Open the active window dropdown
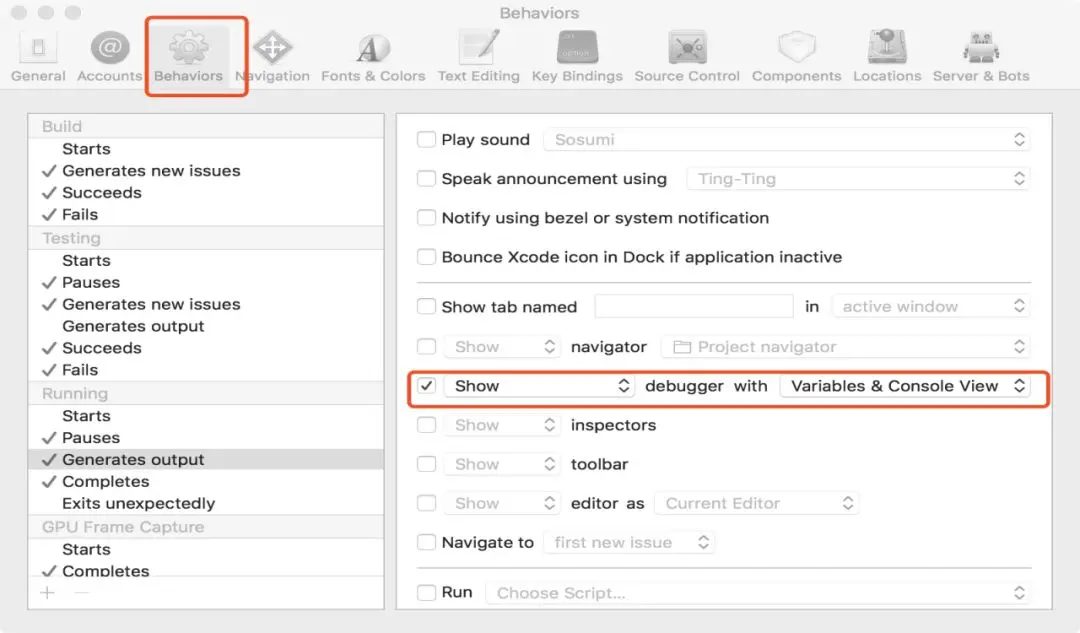 point(931,307)
